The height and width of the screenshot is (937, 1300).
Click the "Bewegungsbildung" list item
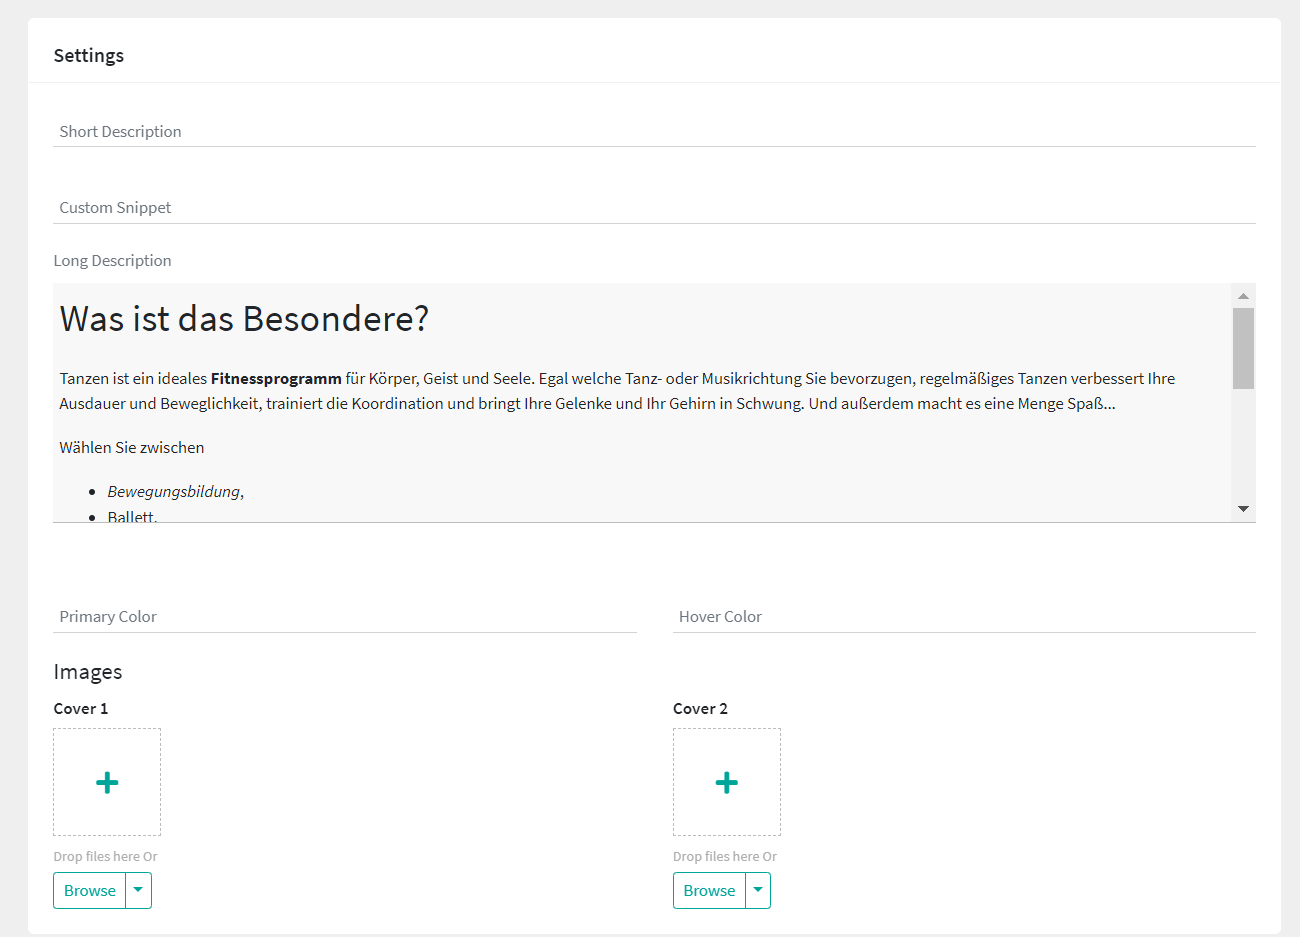point(174,492)
